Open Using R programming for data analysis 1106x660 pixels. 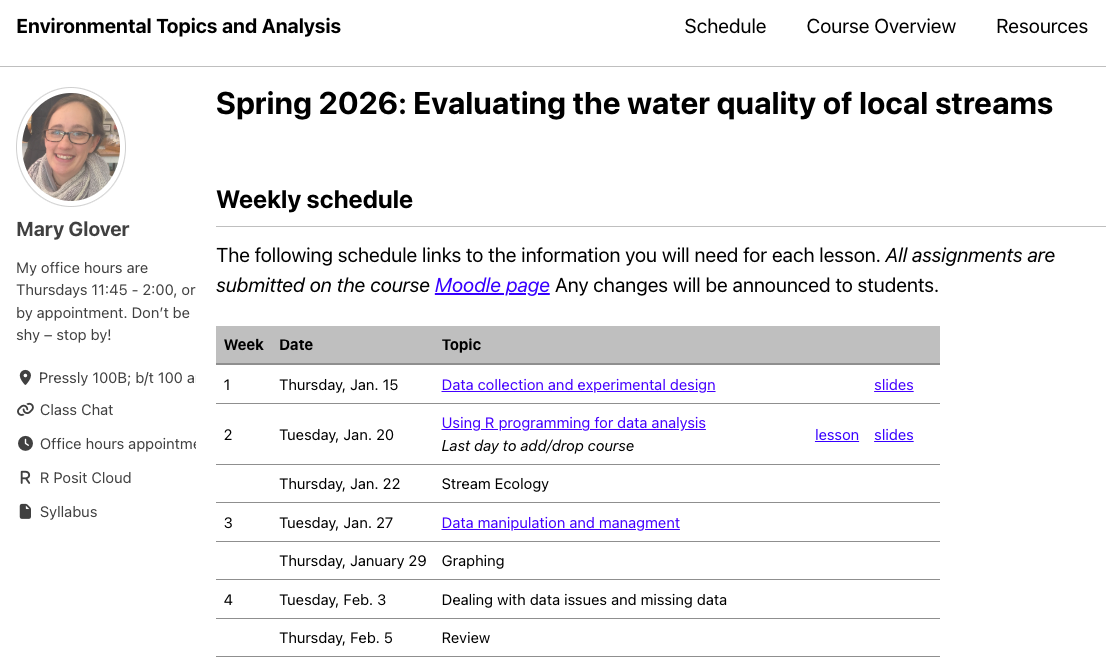[573, 423]
